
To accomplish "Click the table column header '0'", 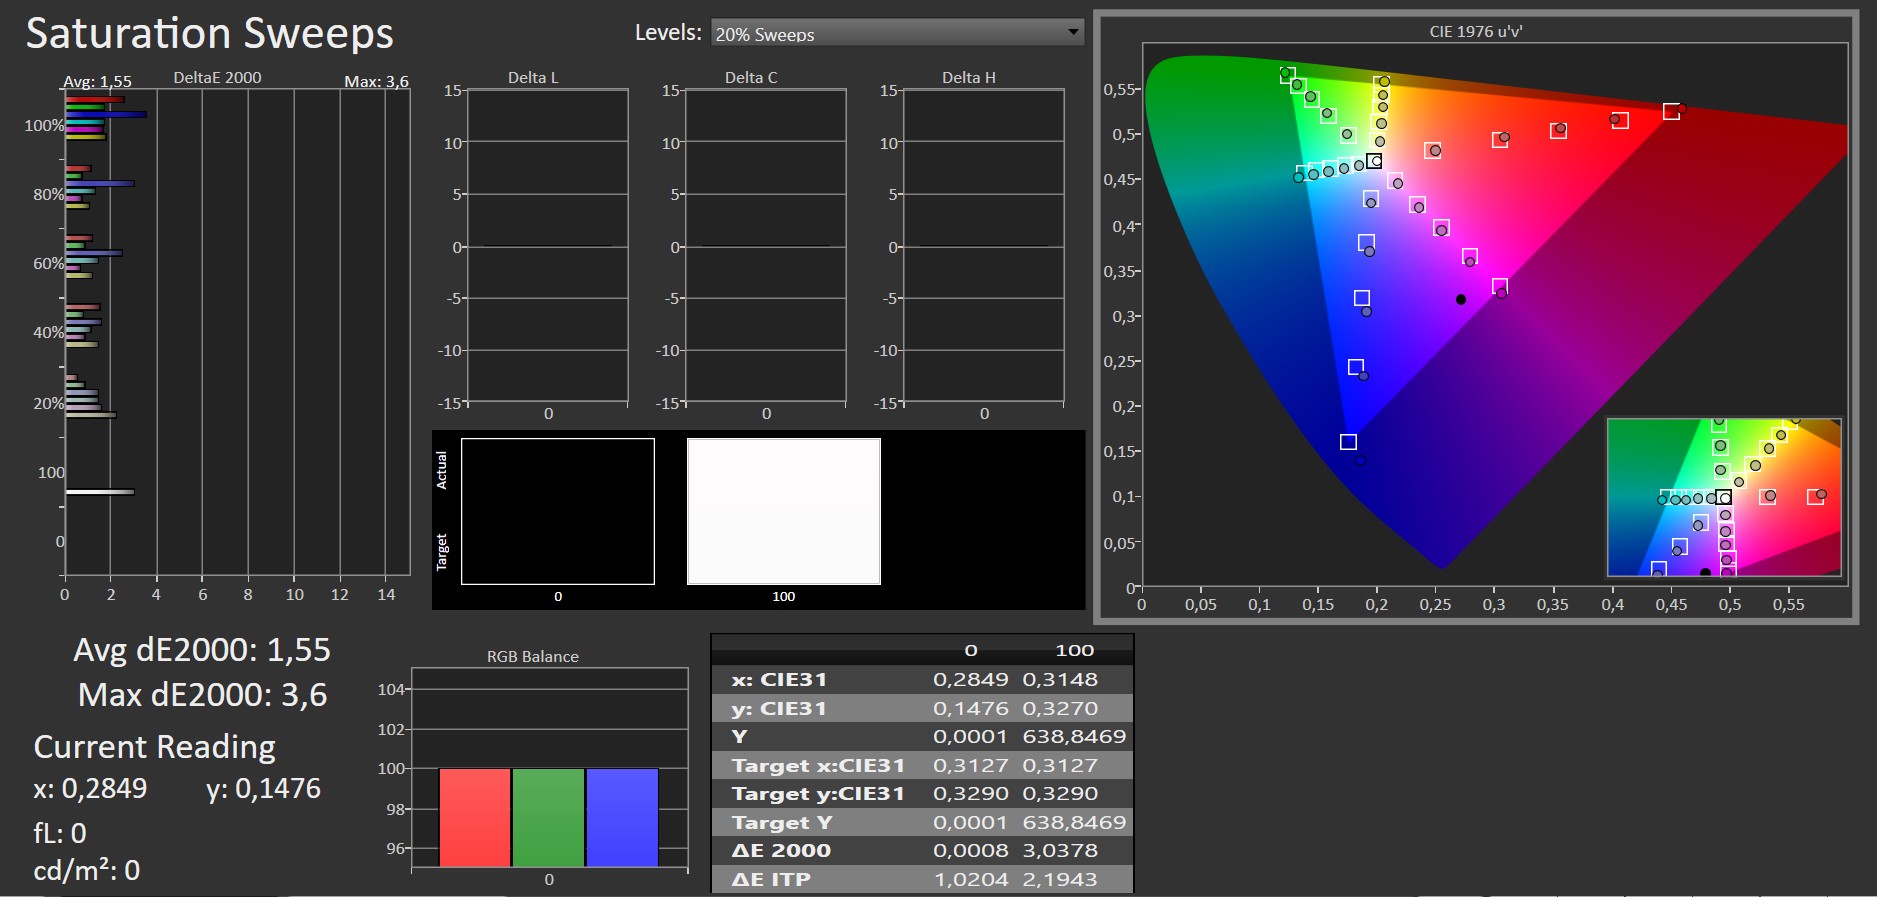I will coord(970,650).
